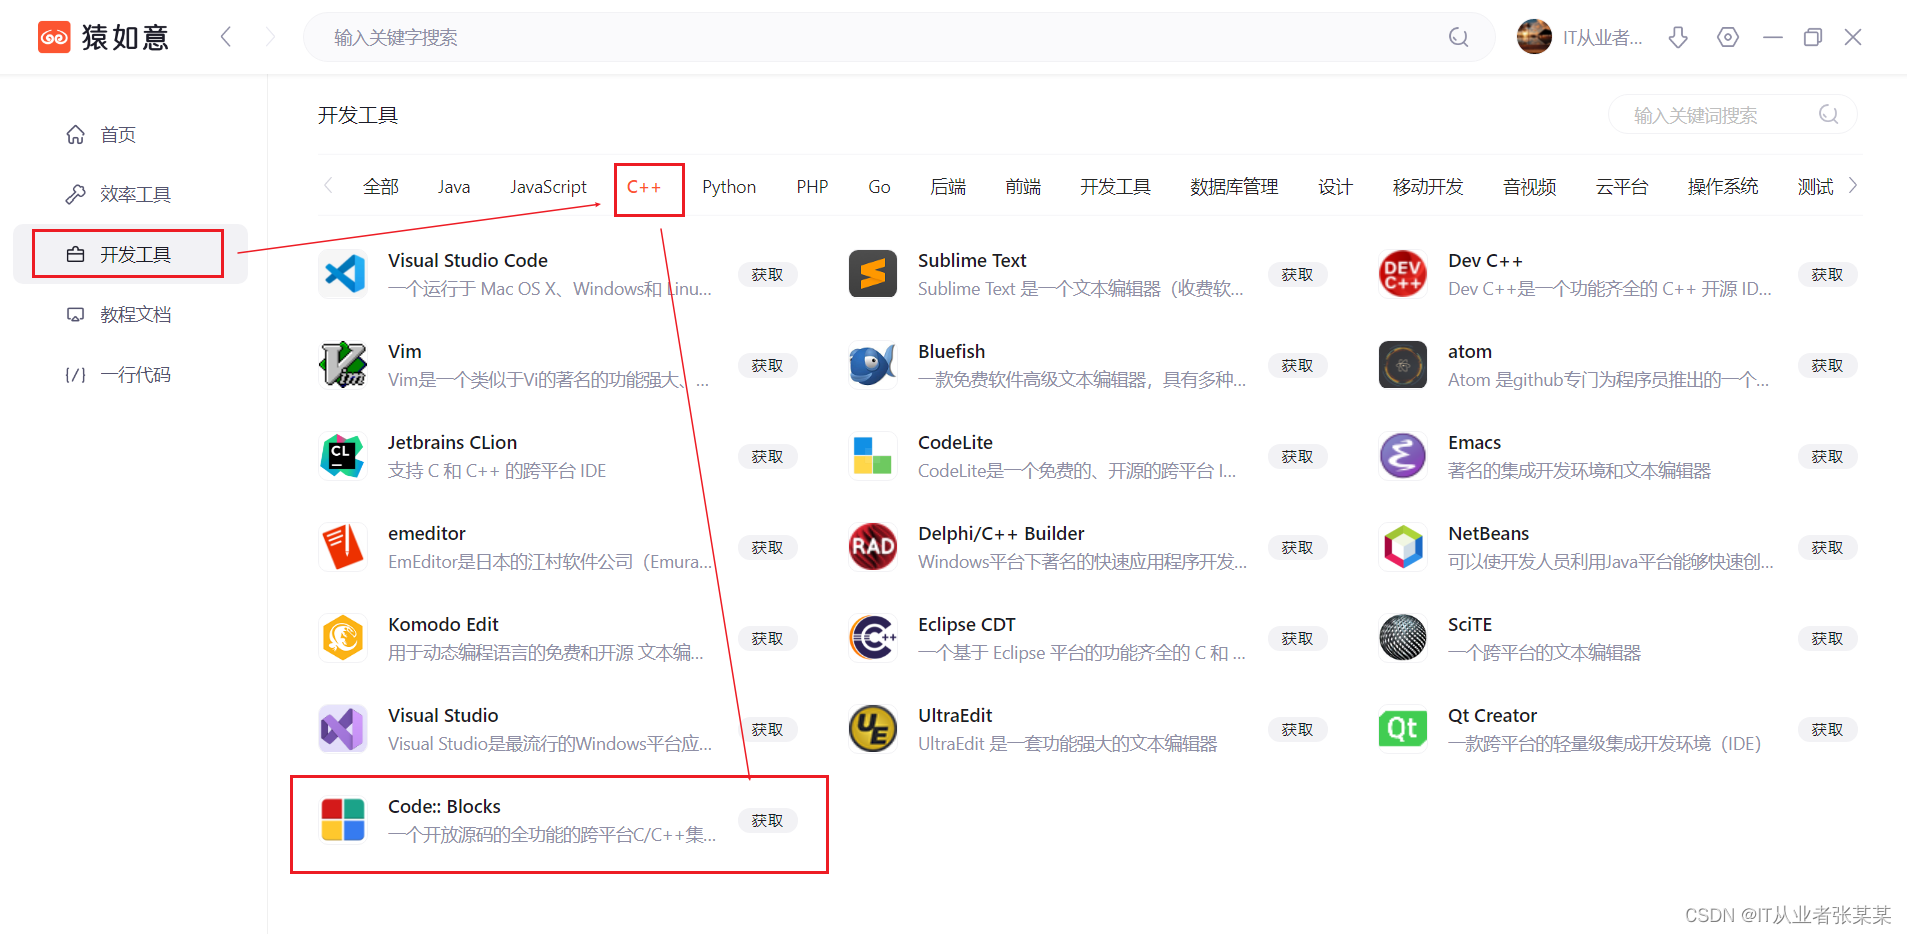The height and width of the screenshot is (934, 1907).
Task: Click the 猿如意 logo
Action: coord(103,37)
